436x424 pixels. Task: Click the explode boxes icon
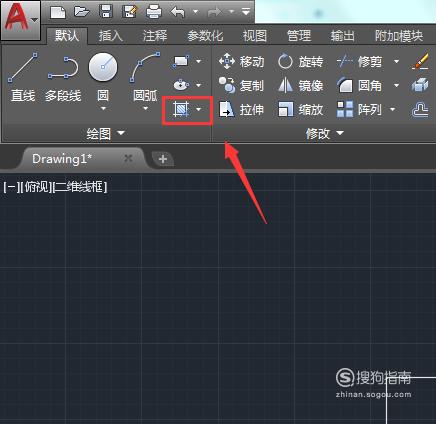click(420, 85)
